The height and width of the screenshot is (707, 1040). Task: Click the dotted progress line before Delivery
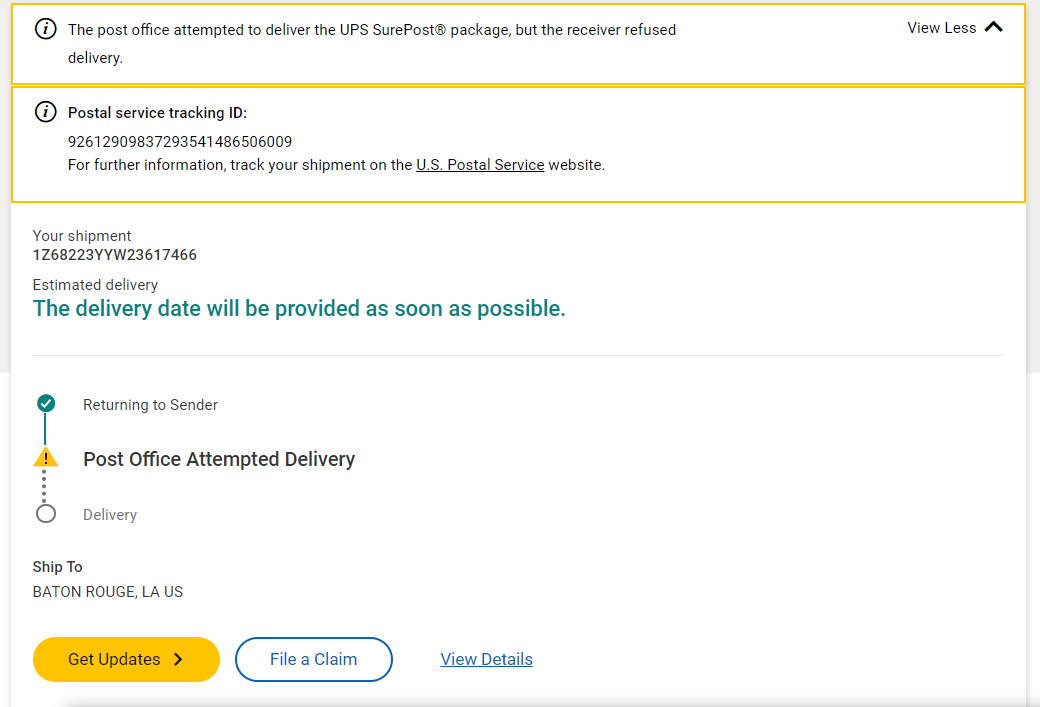click(45, 486)
